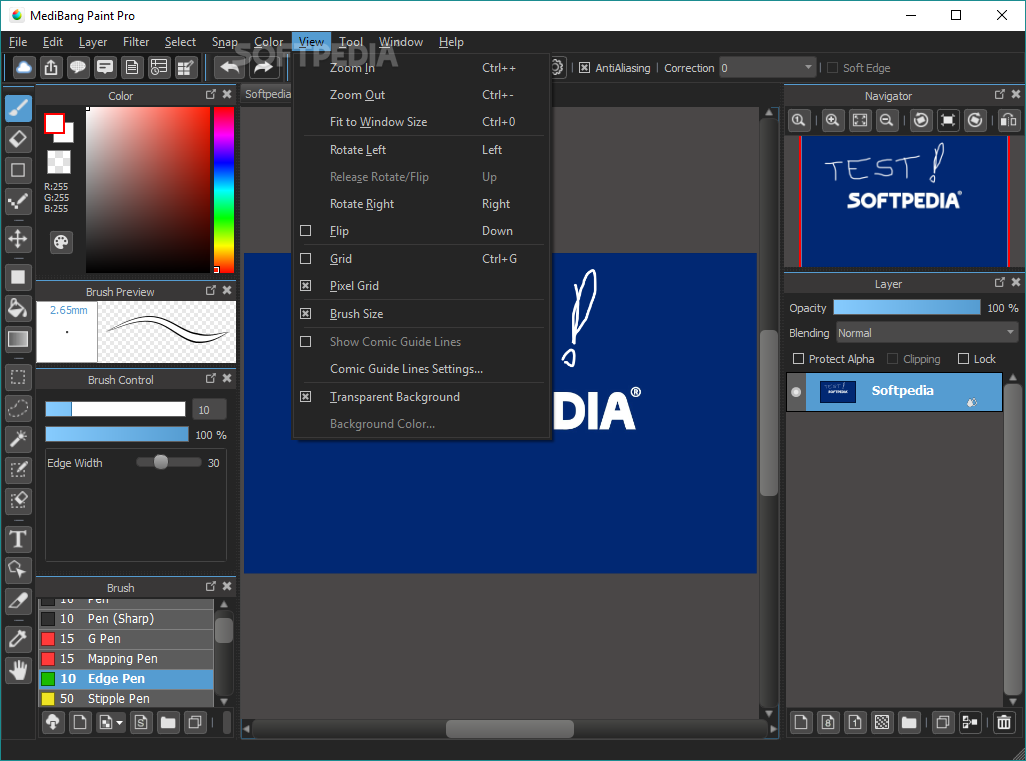Open the color palette icon in Color panel

61,242
